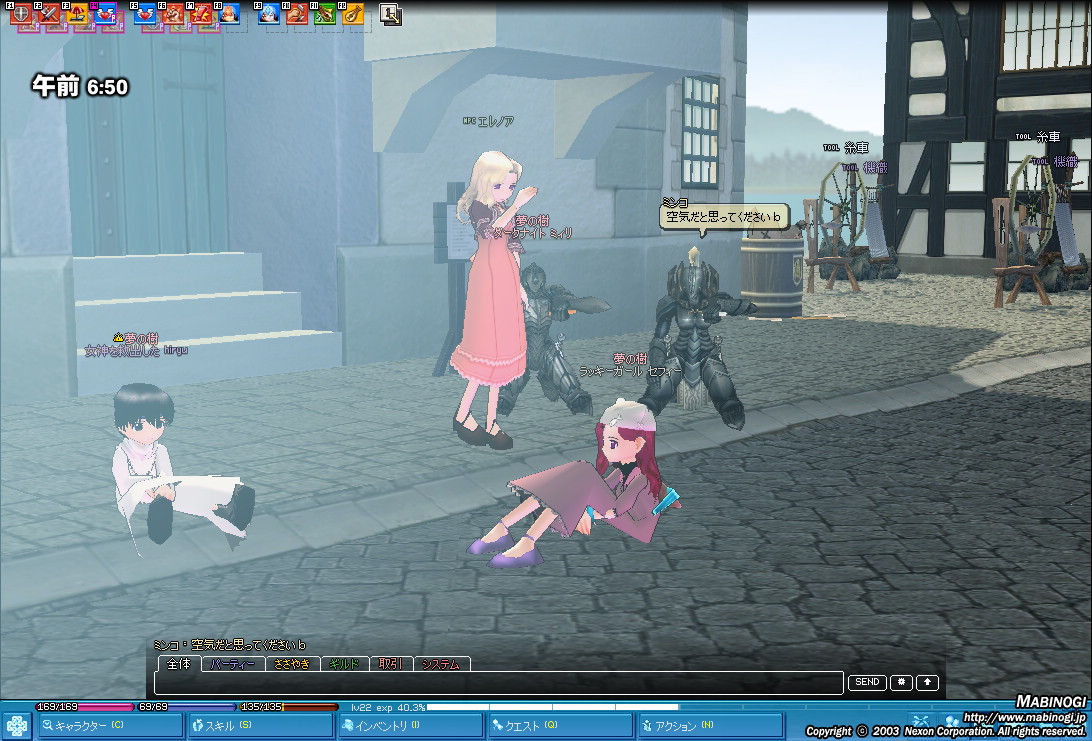The image size is (1092, 741).
Task: Open the main menu knot icon
Action: point(17,725)
